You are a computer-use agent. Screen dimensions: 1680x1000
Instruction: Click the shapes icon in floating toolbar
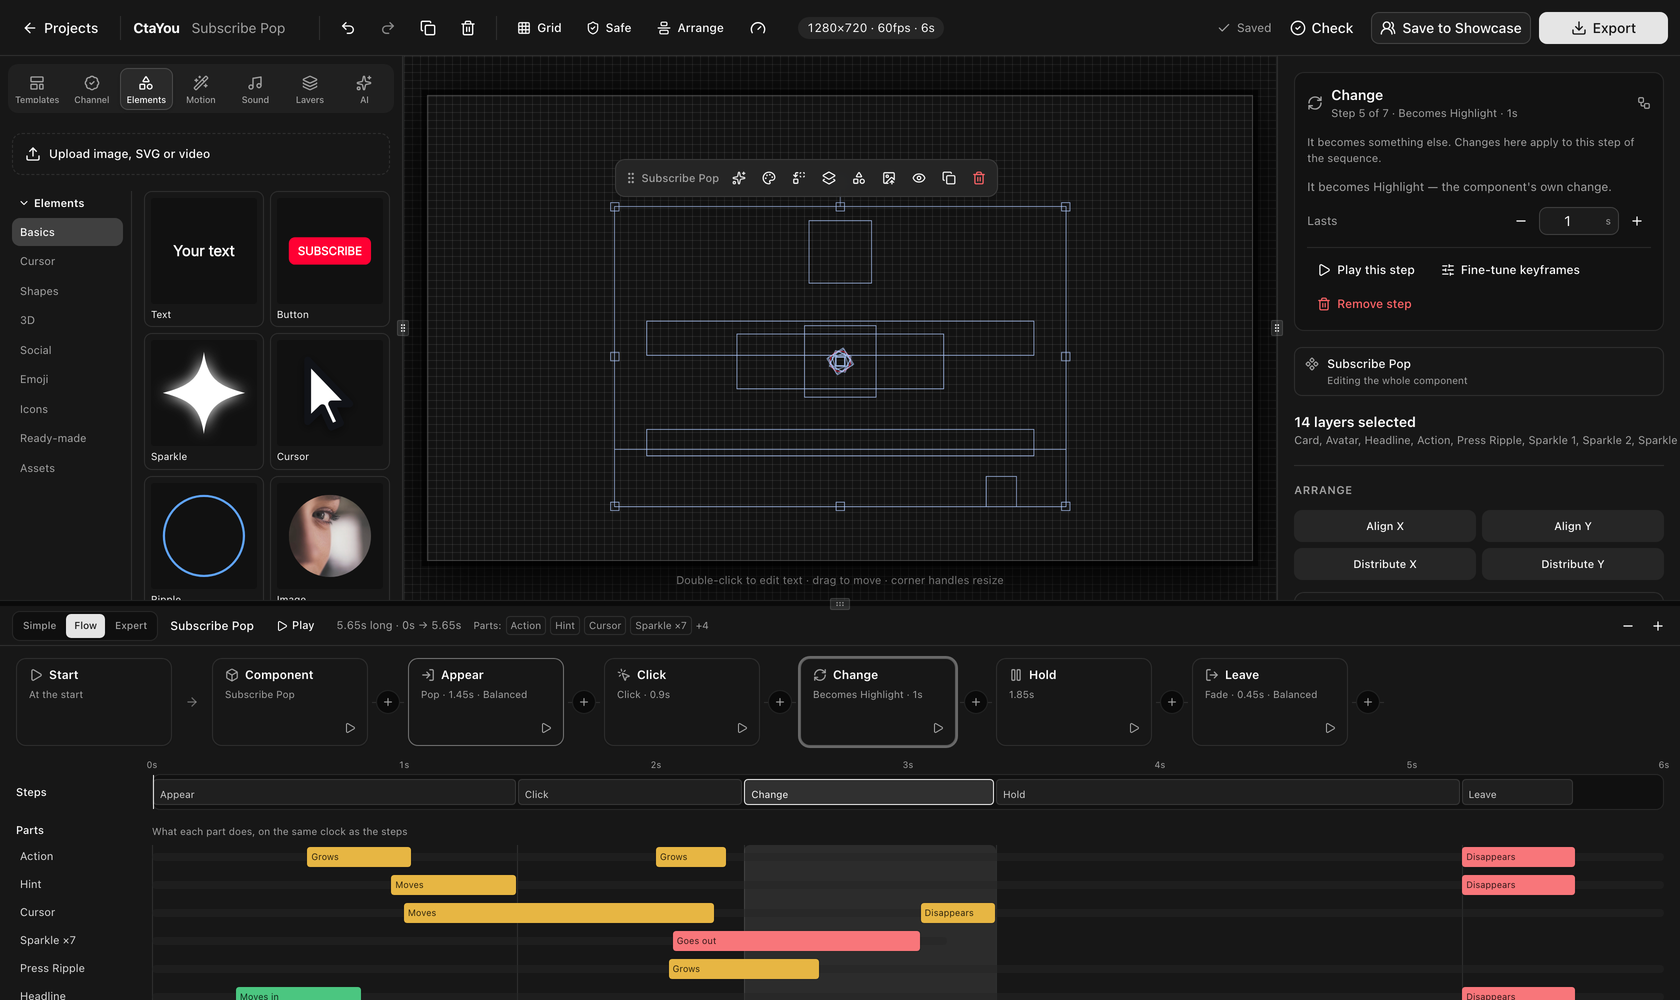tap(859, 178)
